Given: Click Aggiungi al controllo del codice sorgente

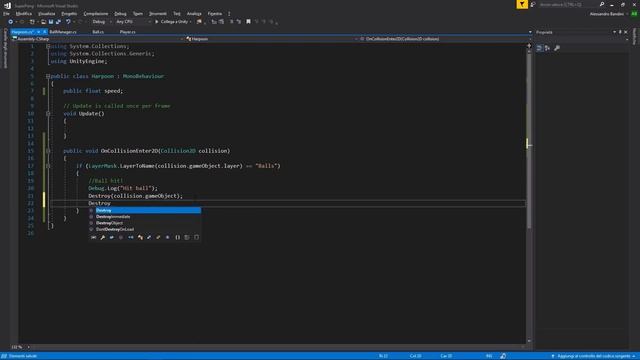Looking at the screenshot, I should 593,356.
